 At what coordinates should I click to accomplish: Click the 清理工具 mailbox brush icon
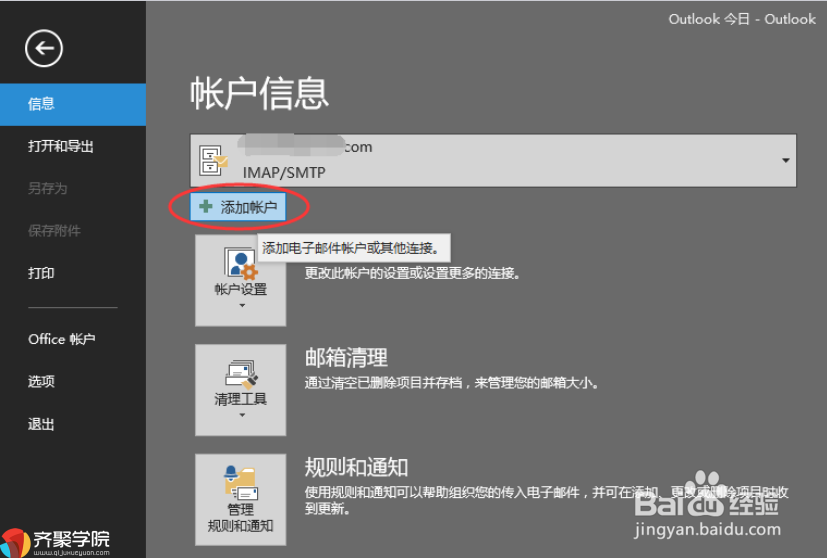241,373
